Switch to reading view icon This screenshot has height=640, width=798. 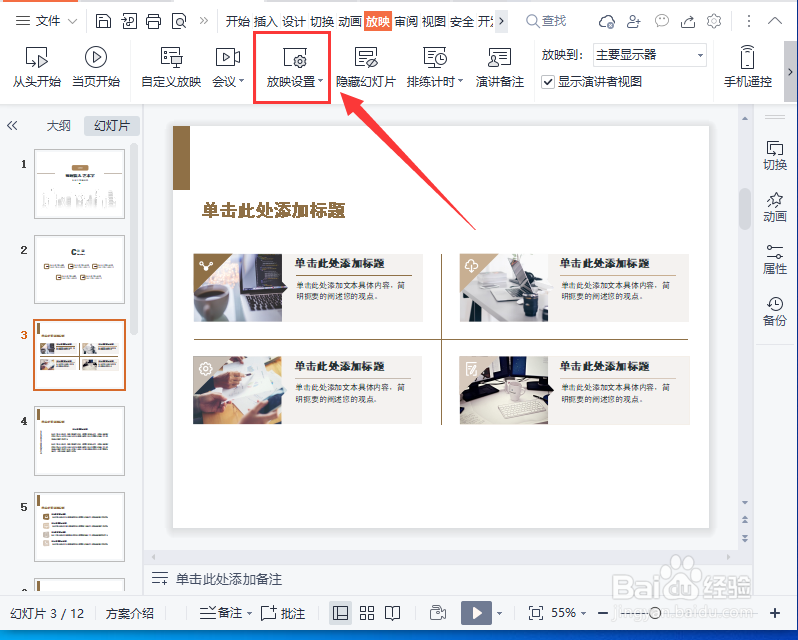tap(392, 613)
